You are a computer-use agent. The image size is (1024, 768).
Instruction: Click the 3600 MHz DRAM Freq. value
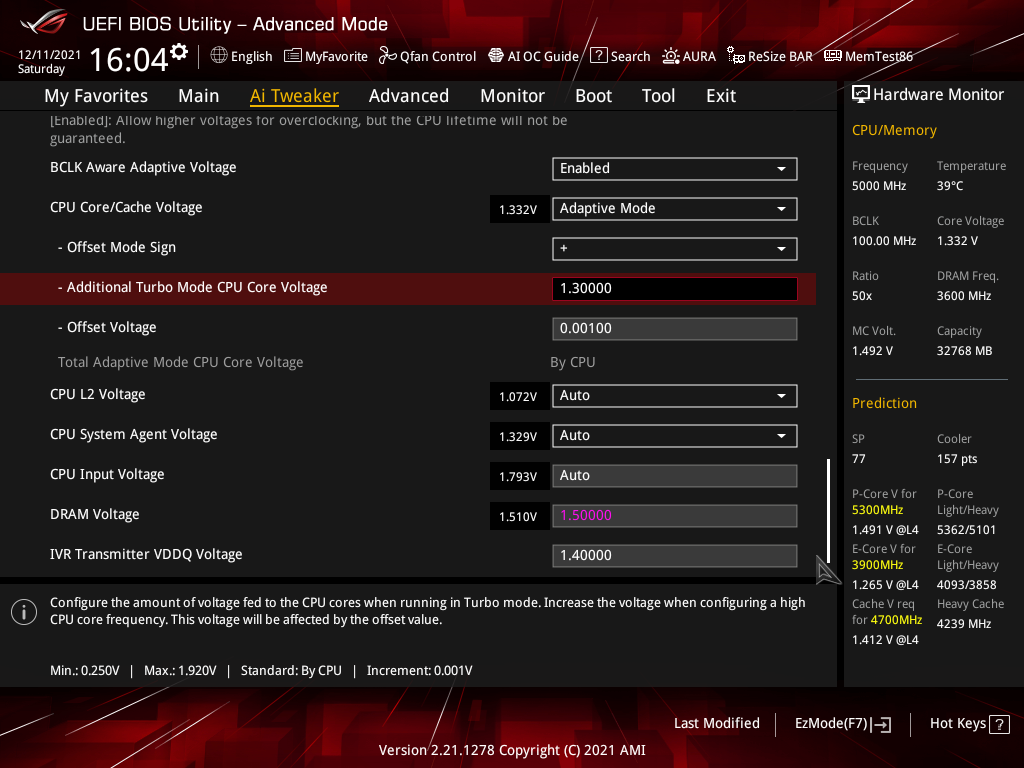pos(964,296)
